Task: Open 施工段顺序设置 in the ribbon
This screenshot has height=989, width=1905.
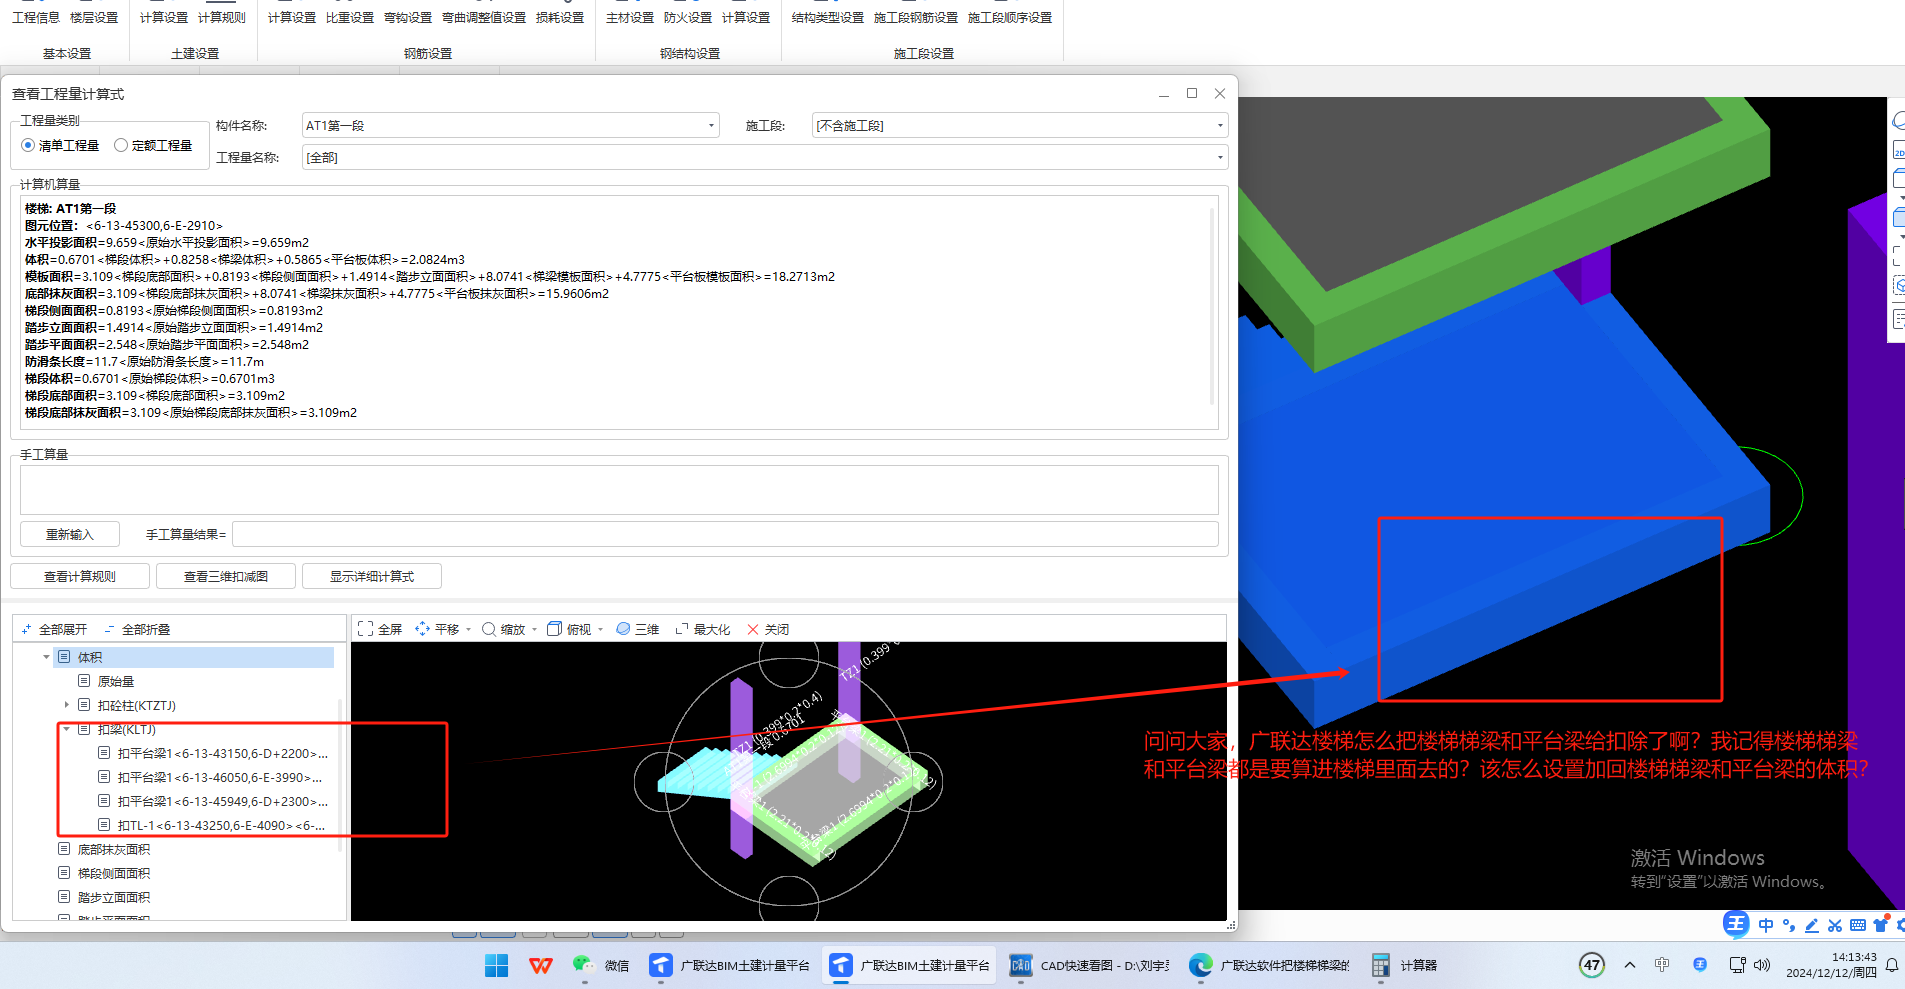Action: (x=1010, y=17)
